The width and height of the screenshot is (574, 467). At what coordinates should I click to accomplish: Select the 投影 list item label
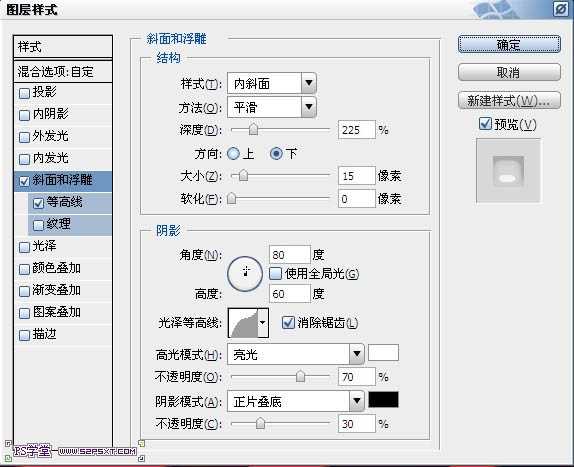pos(44,92)
